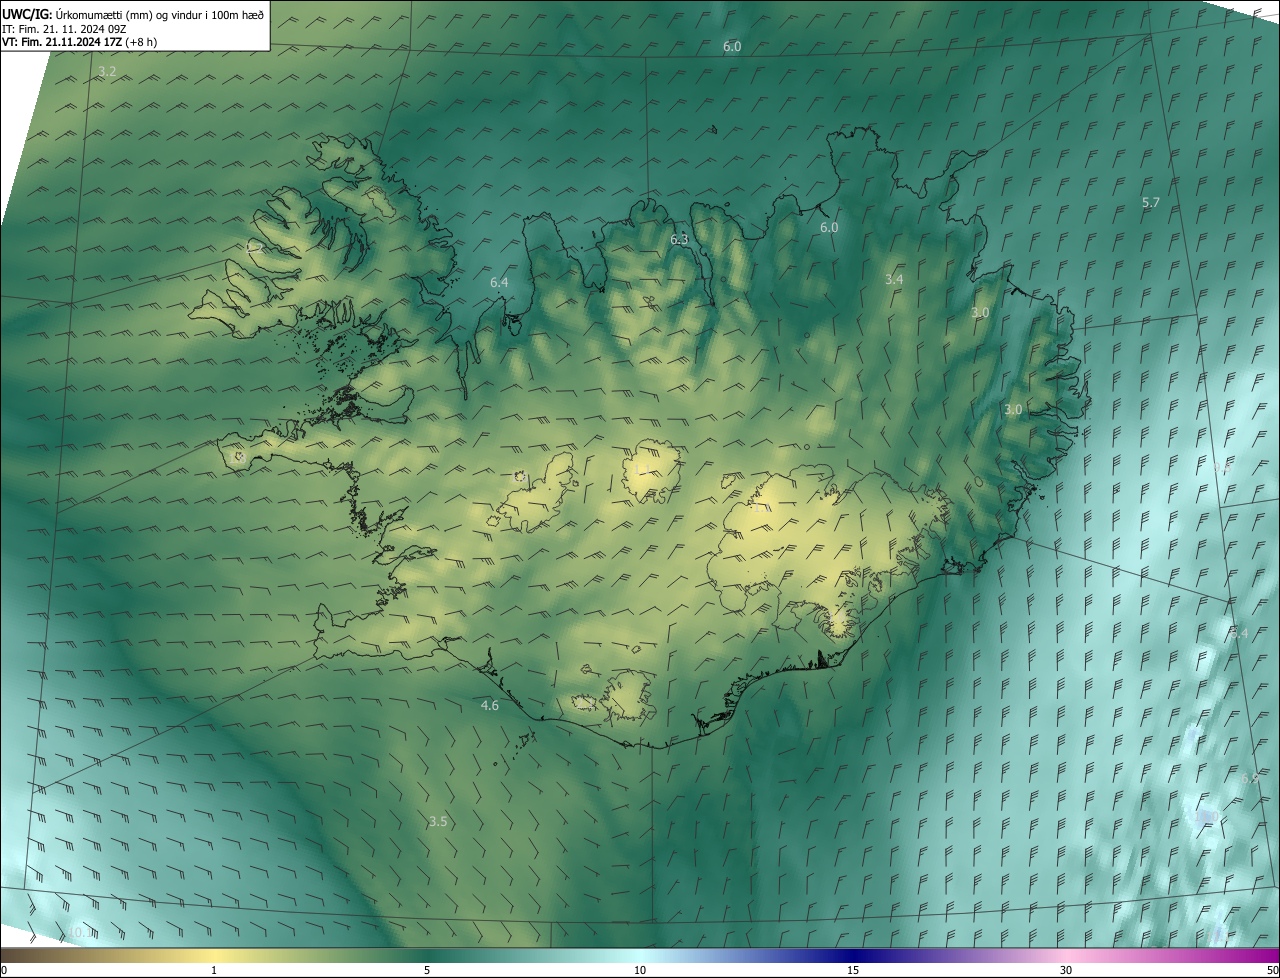Viewport: 1280px width, 978px height.
Task: Pick the "3.4" value label on the map
Action: point(894,279)
